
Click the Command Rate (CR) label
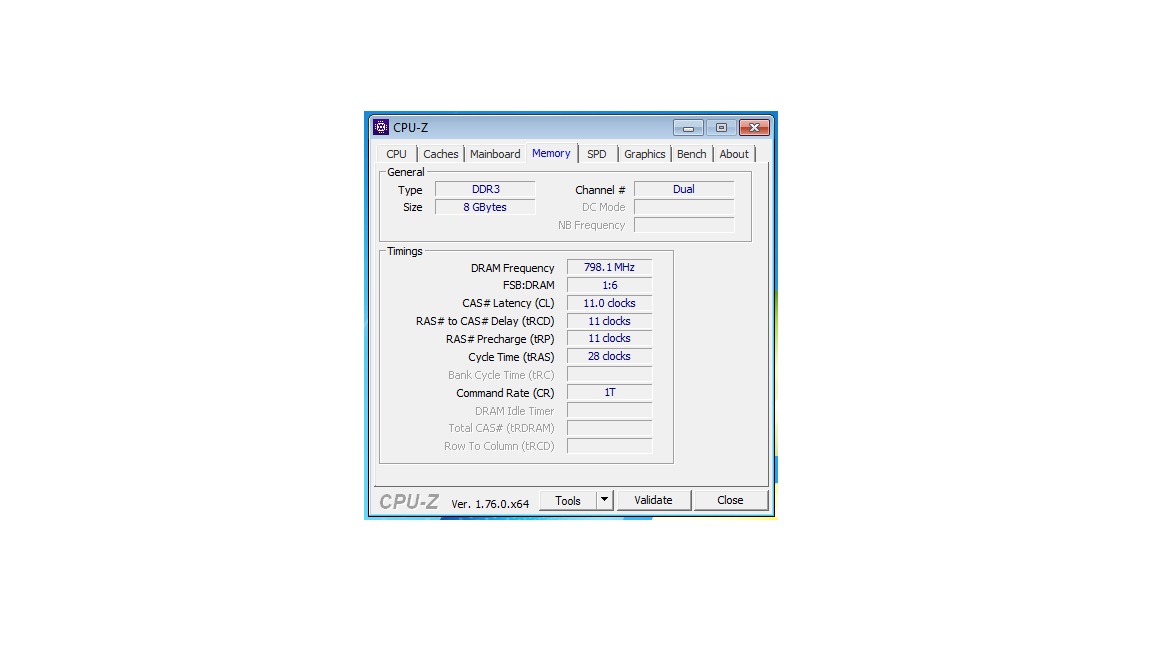click(x=505, y=393)
